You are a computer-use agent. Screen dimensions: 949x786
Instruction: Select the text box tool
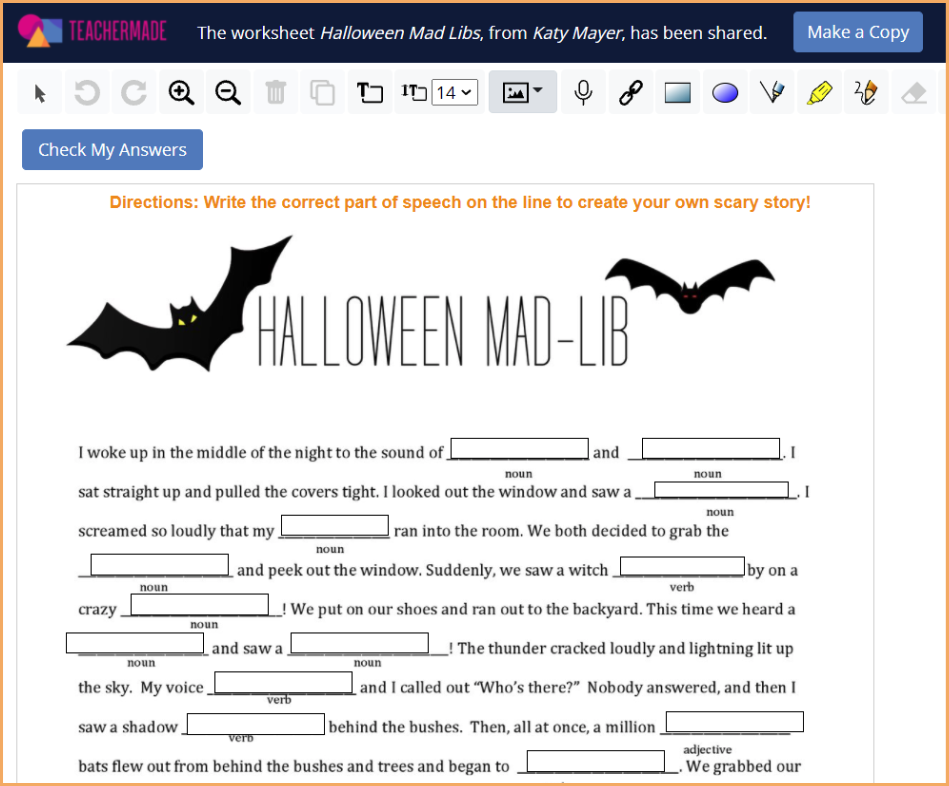click(x=370, y=92)
